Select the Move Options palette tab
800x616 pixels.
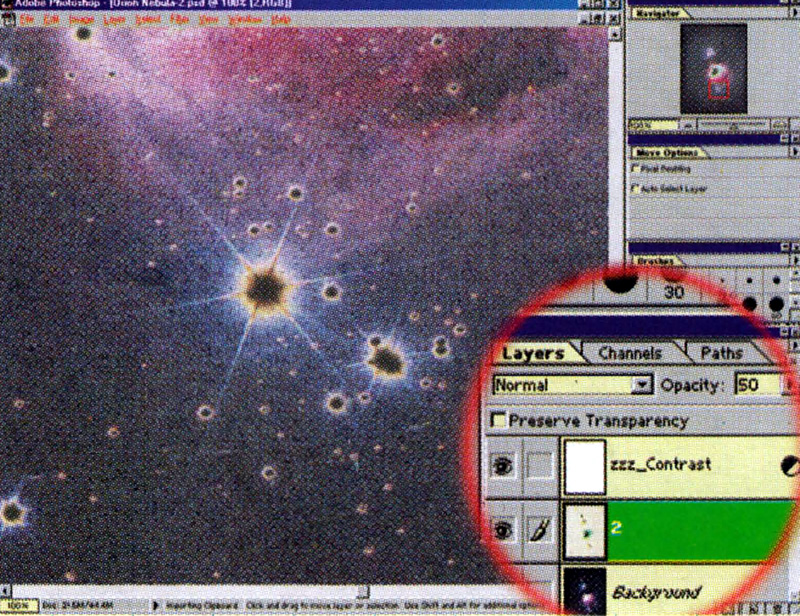[x=667, y=153]
